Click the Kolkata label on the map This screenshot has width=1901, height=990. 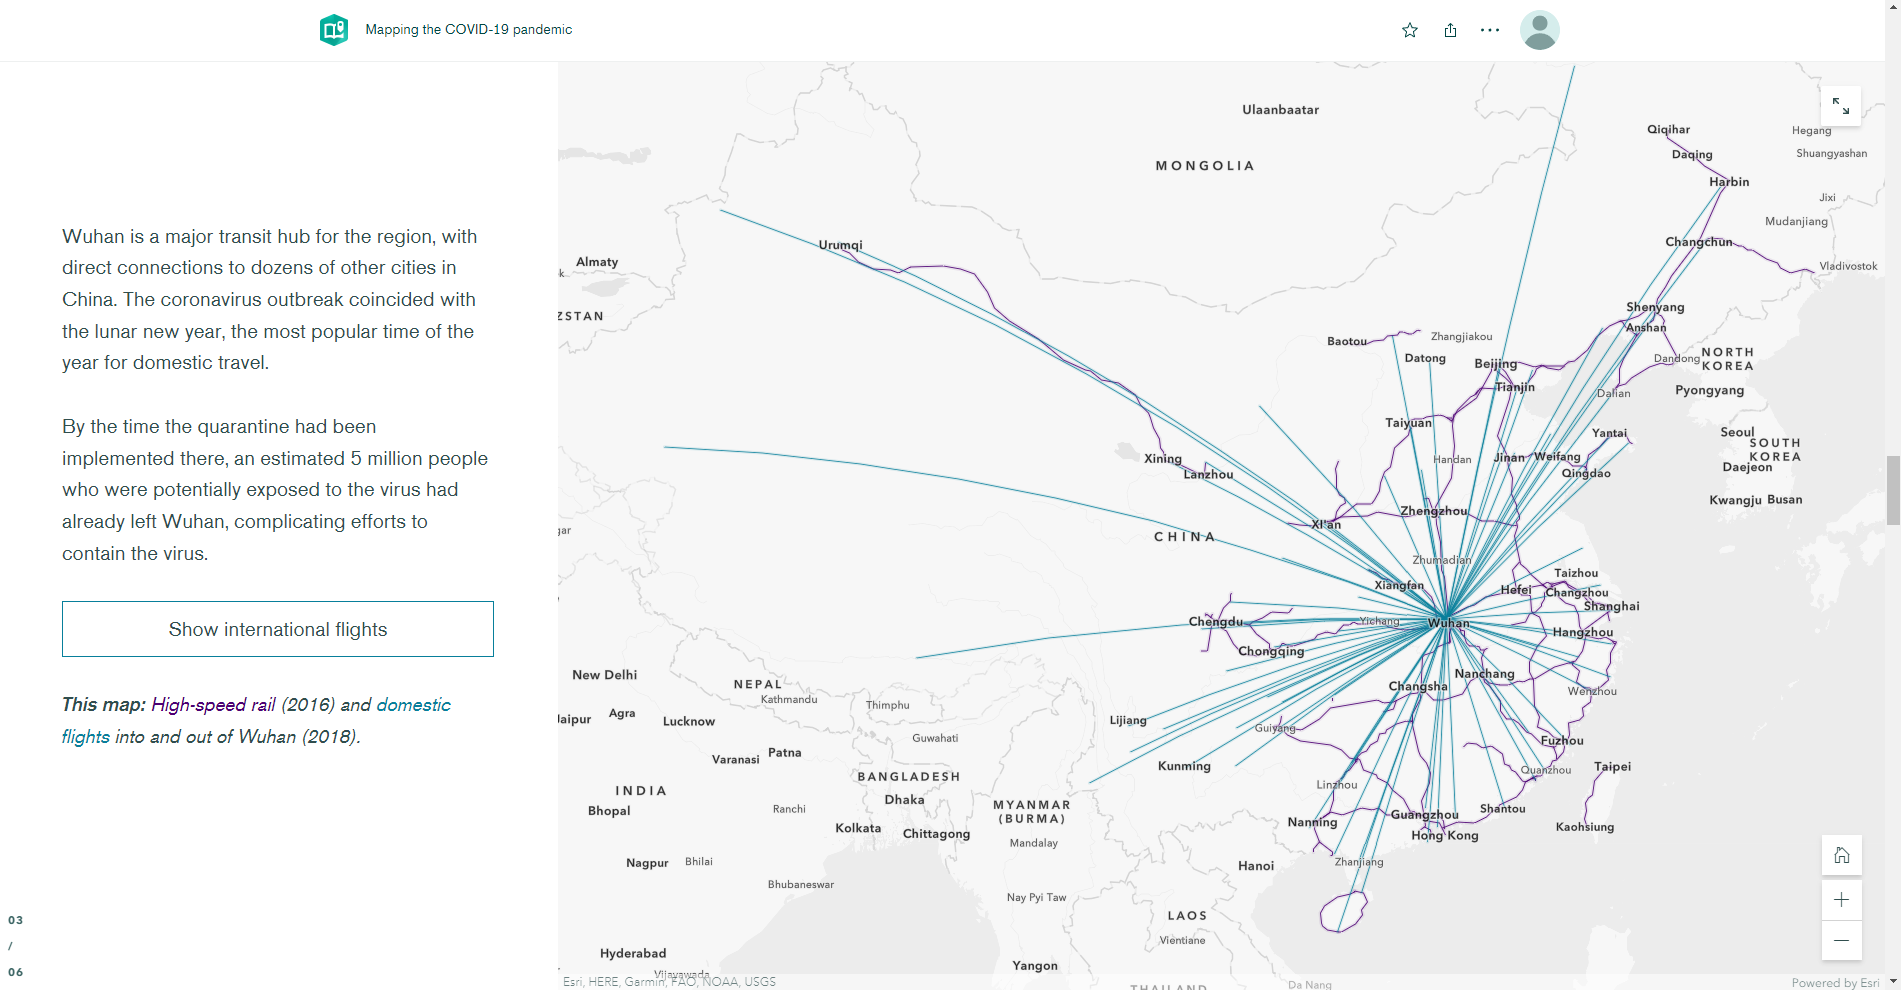pos(858,828)
